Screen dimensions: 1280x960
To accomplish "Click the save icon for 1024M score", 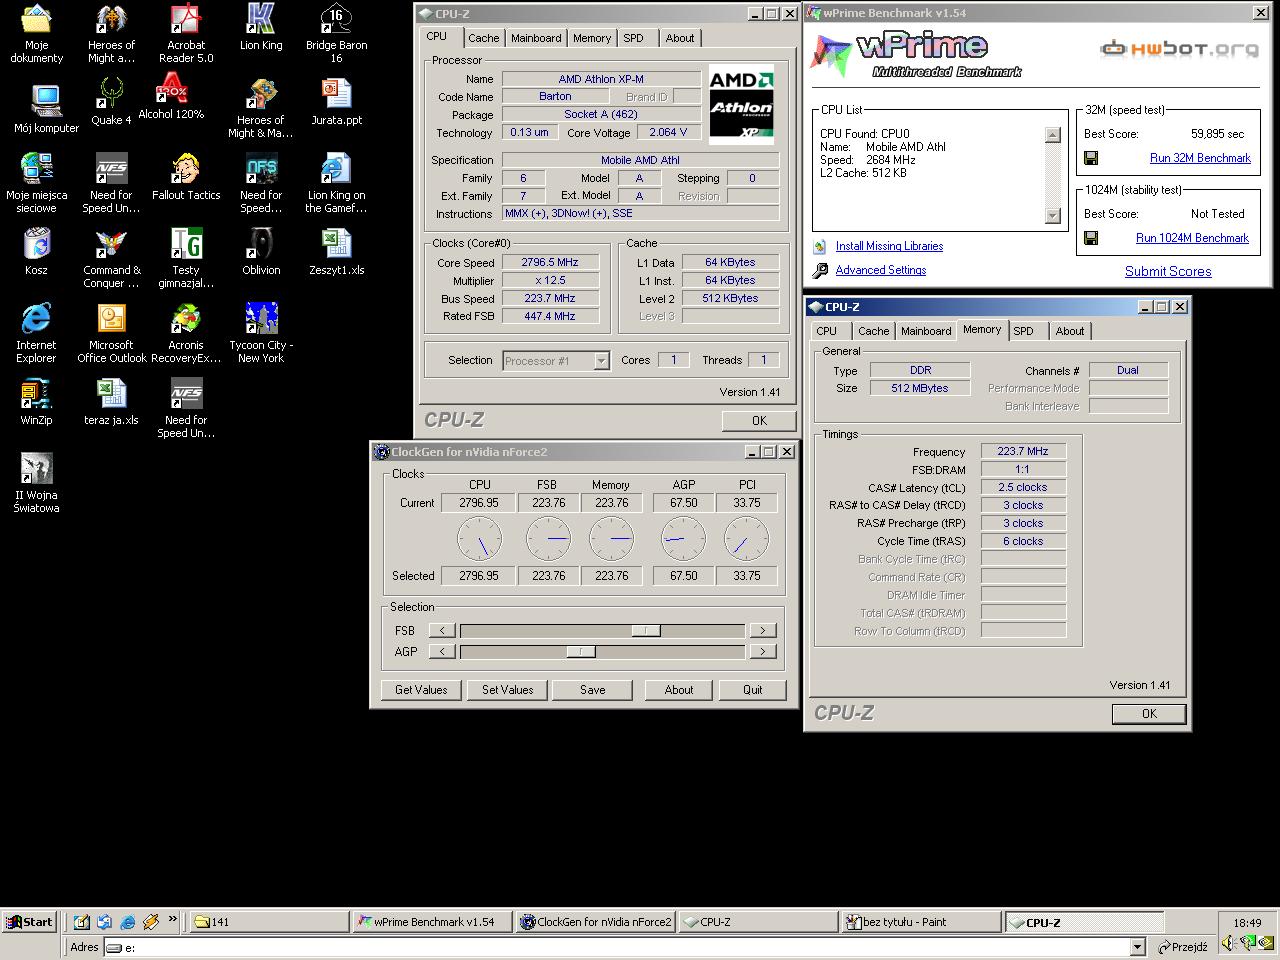I will 1091,238.
